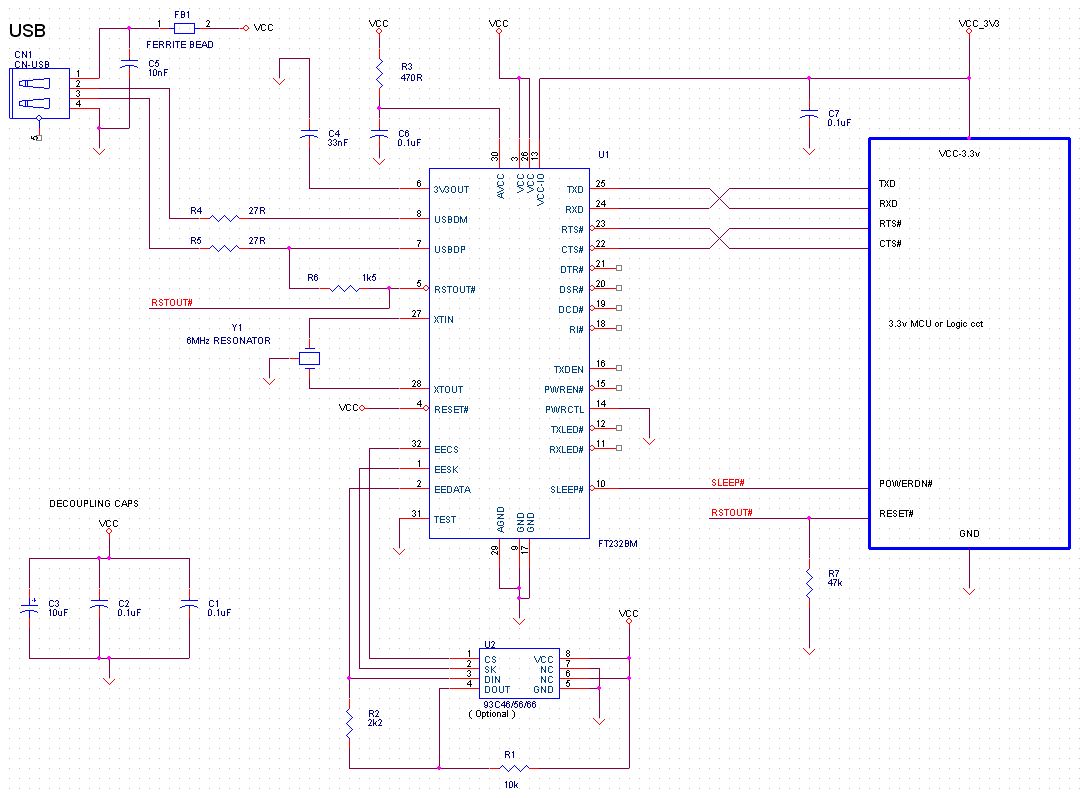Select capacitor C1 0.1uF symbol
Image resolution: width=1087 pixels, height=798 pixels.
189,605
